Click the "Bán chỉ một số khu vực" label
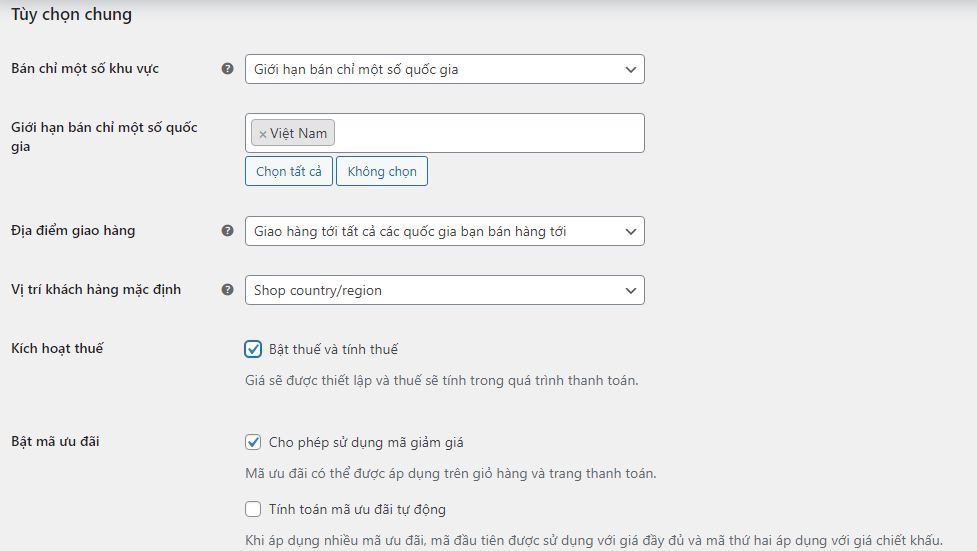The width and height of the screenshot is (977, 551). [85, 69]
